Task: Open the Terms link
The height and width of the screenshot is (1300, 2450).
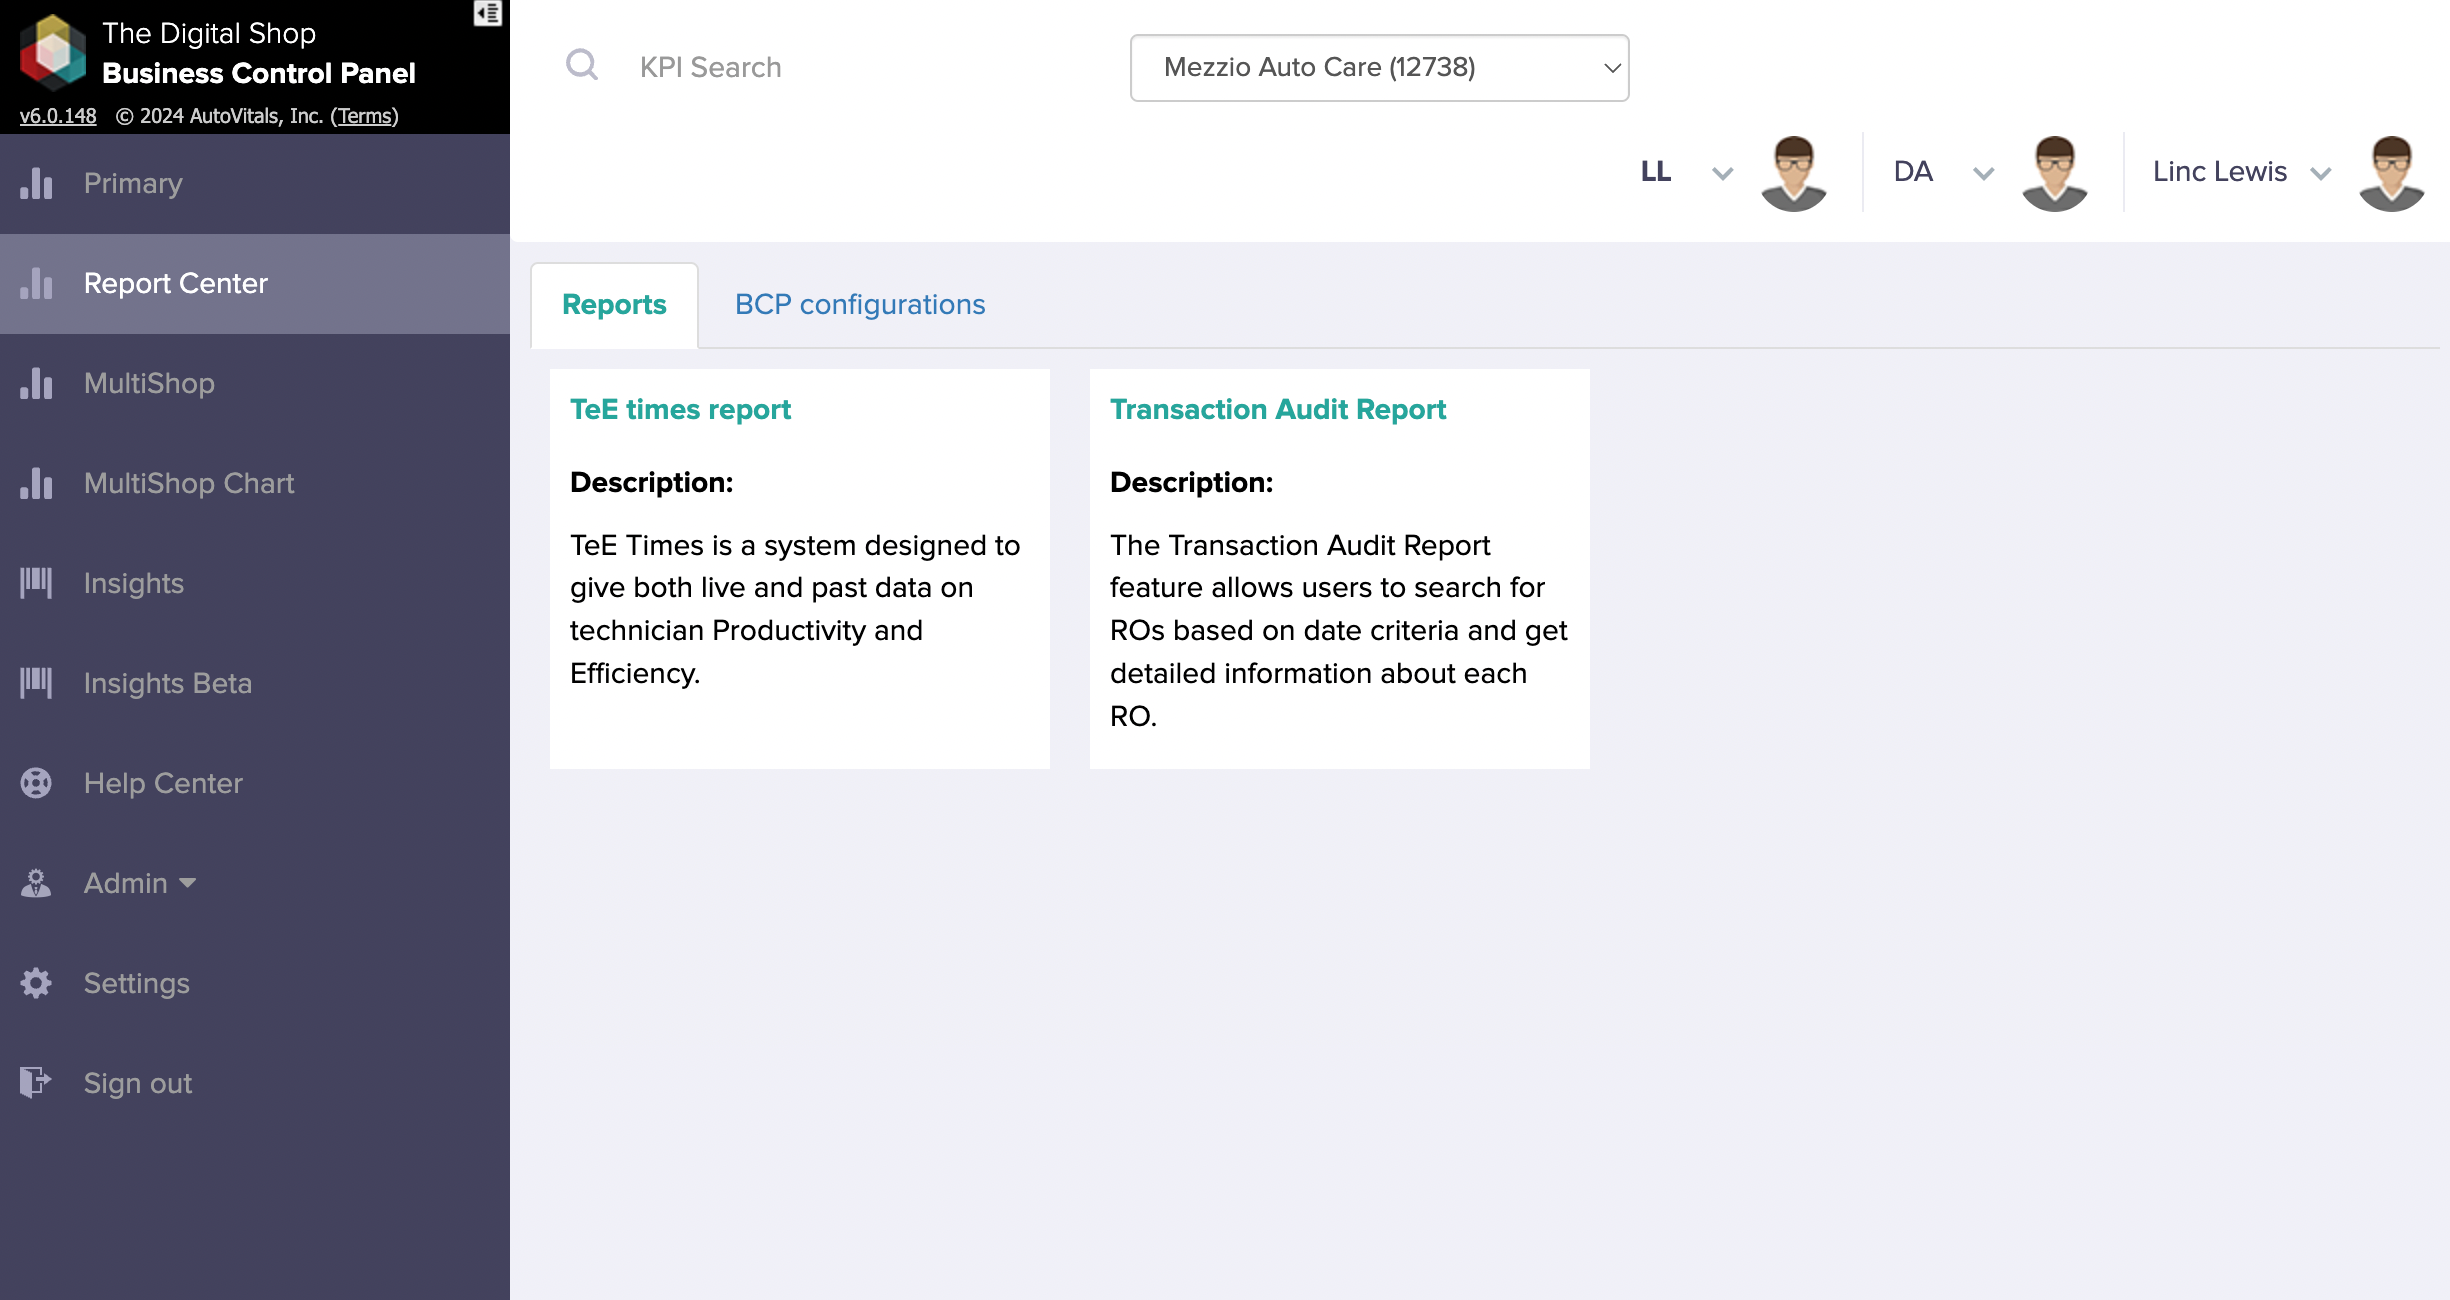Action: (x=365, y=116)
